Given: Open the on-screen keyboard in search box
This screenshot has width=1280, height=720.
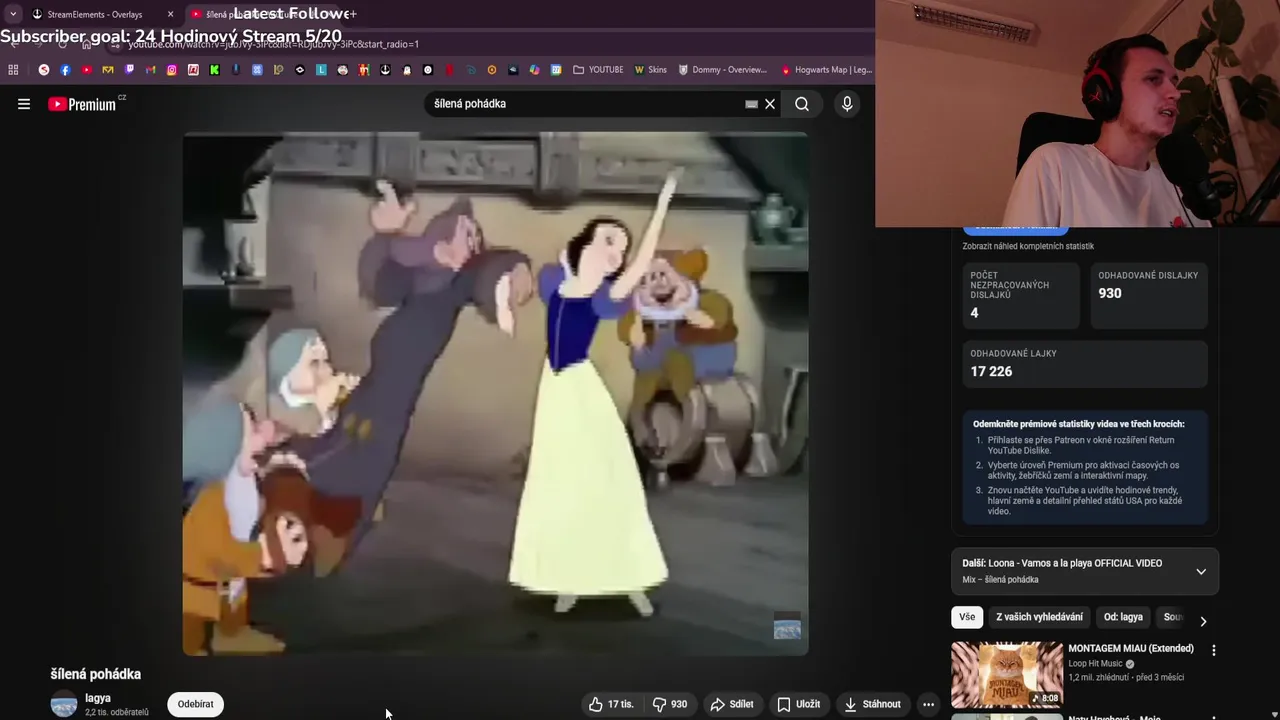Looking at the screenshot, I should (x=751, y=104).
